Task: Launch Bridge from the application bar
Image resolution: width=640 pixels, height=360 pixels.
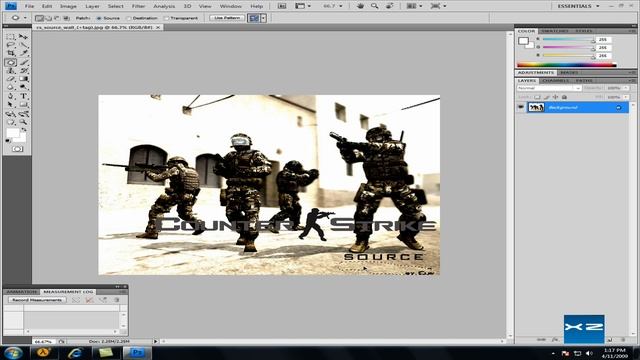Action: 282,6
